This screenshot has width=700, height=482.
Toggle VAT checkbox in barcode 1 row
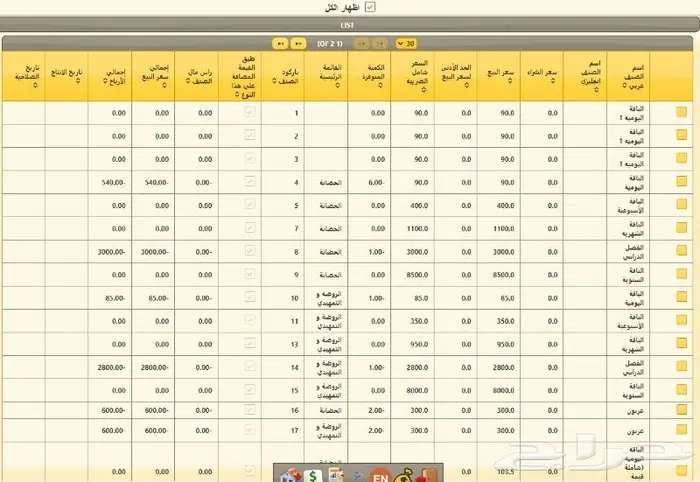[x=249, y=113]
